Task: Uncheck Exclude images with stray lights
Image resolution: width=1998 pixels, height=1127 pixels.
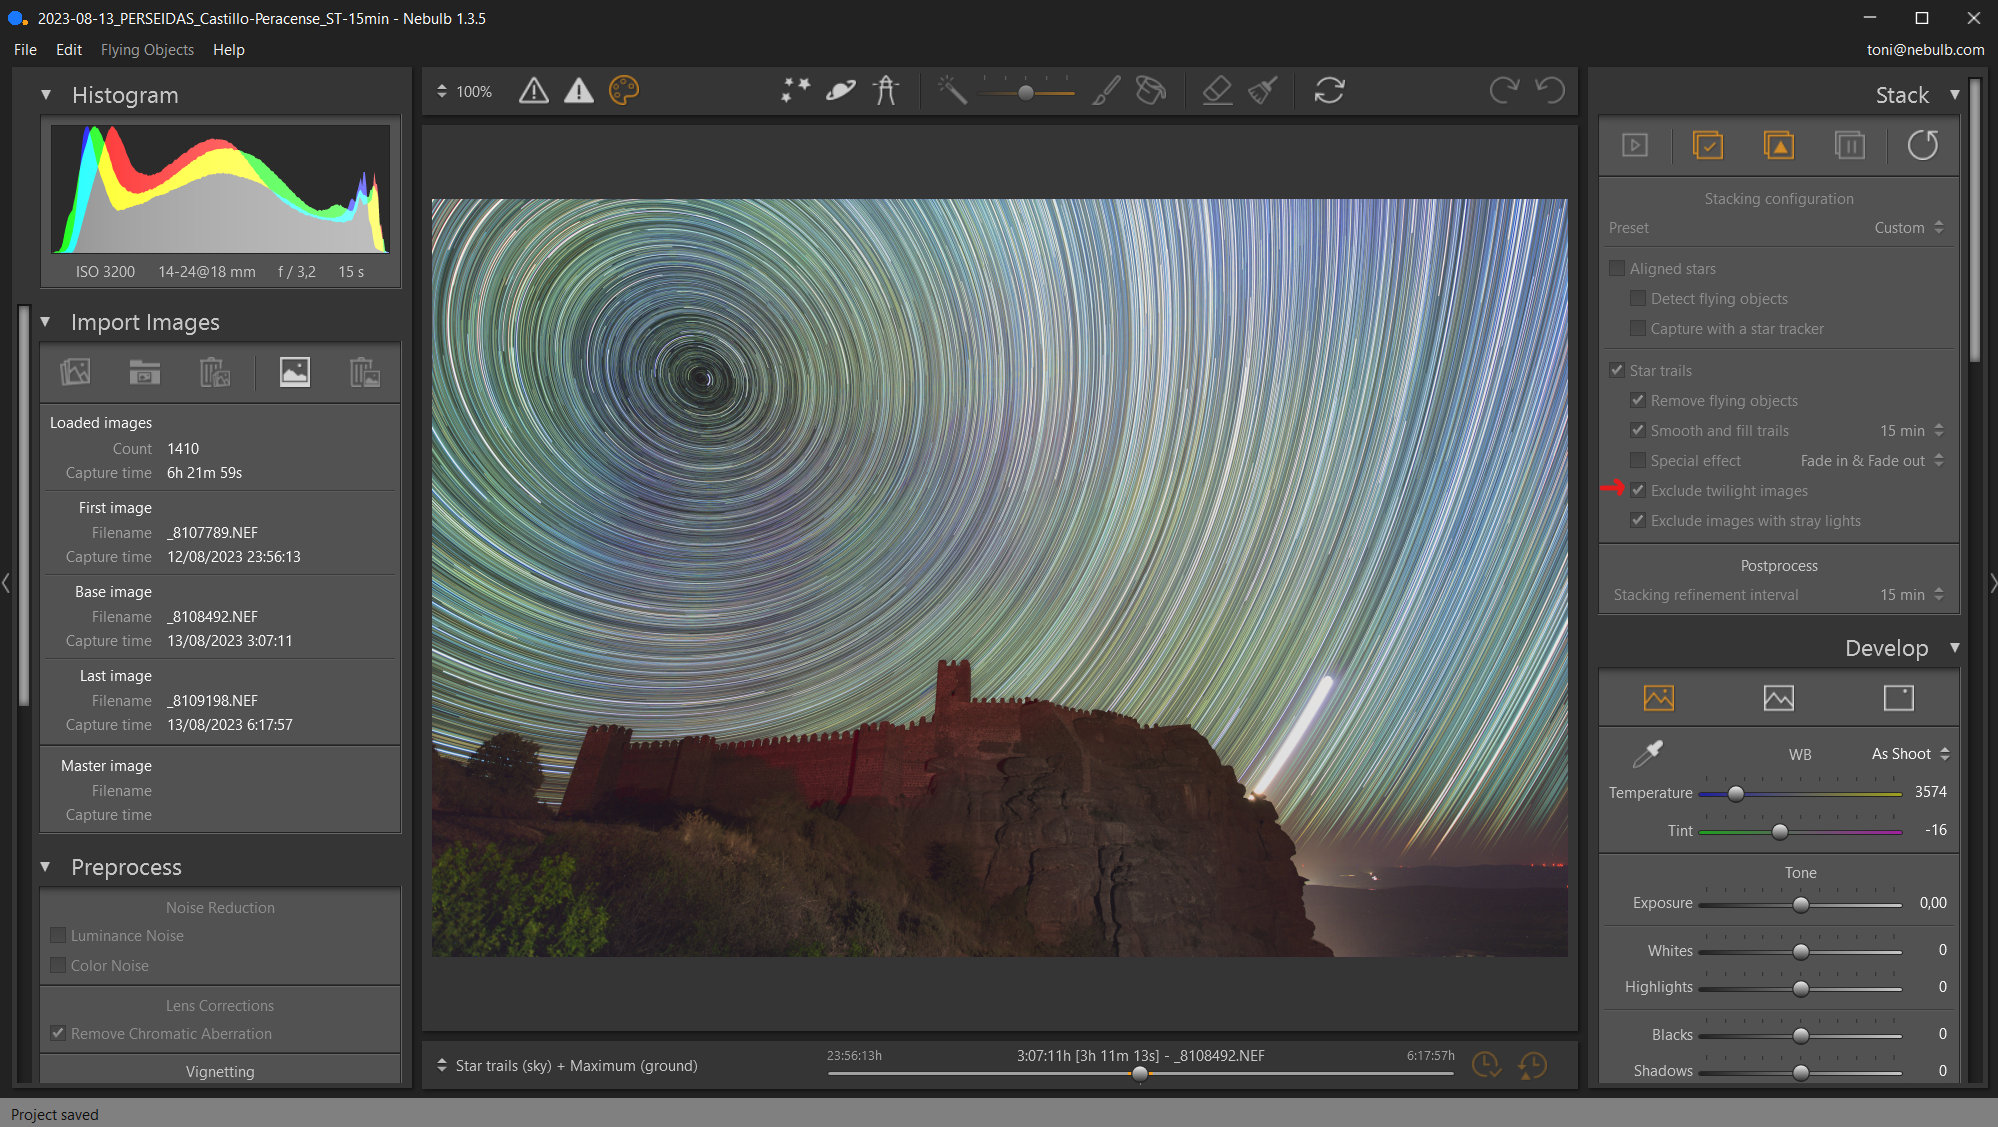Action: pos(1638,520)
